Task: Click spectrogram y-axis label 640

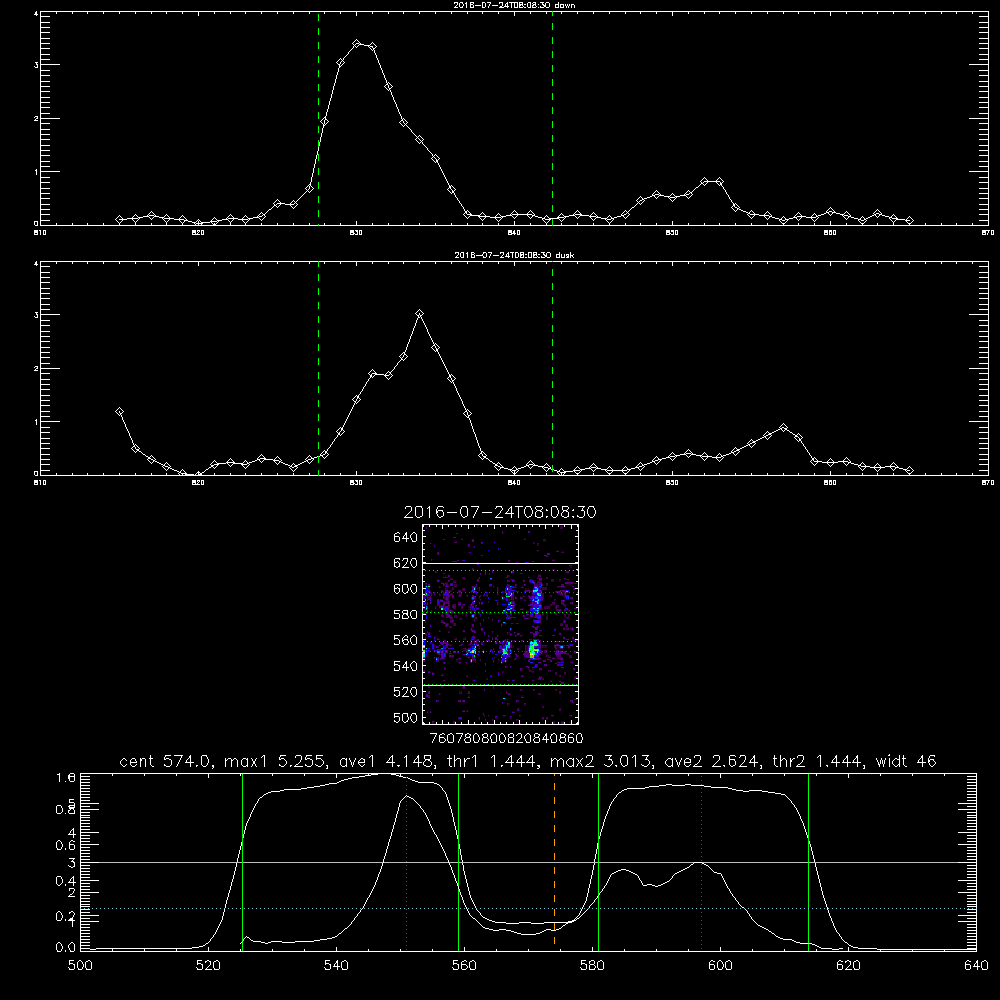Action: (x=405, y=538)
